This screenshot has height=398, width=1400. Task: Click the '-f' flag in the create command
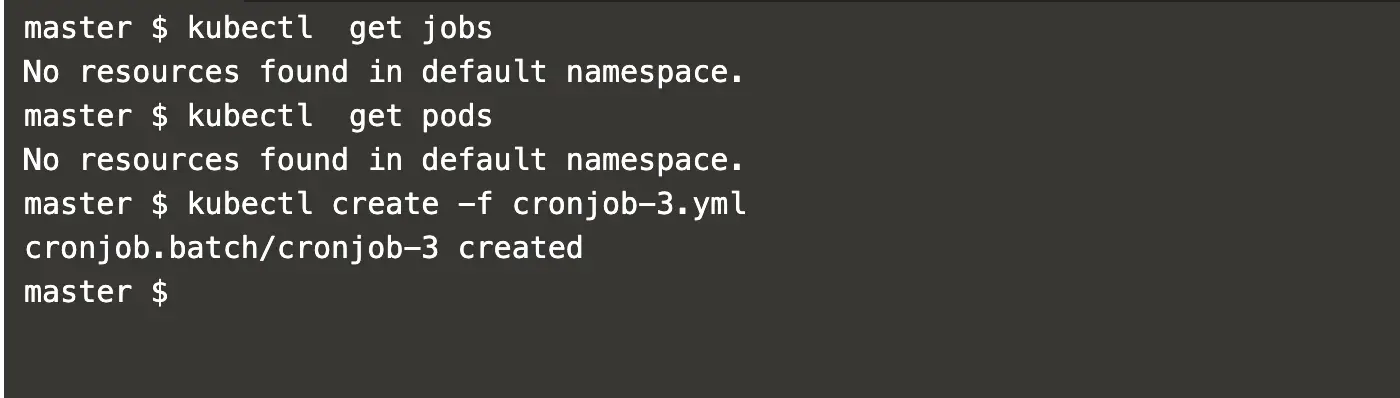point(475,204)
